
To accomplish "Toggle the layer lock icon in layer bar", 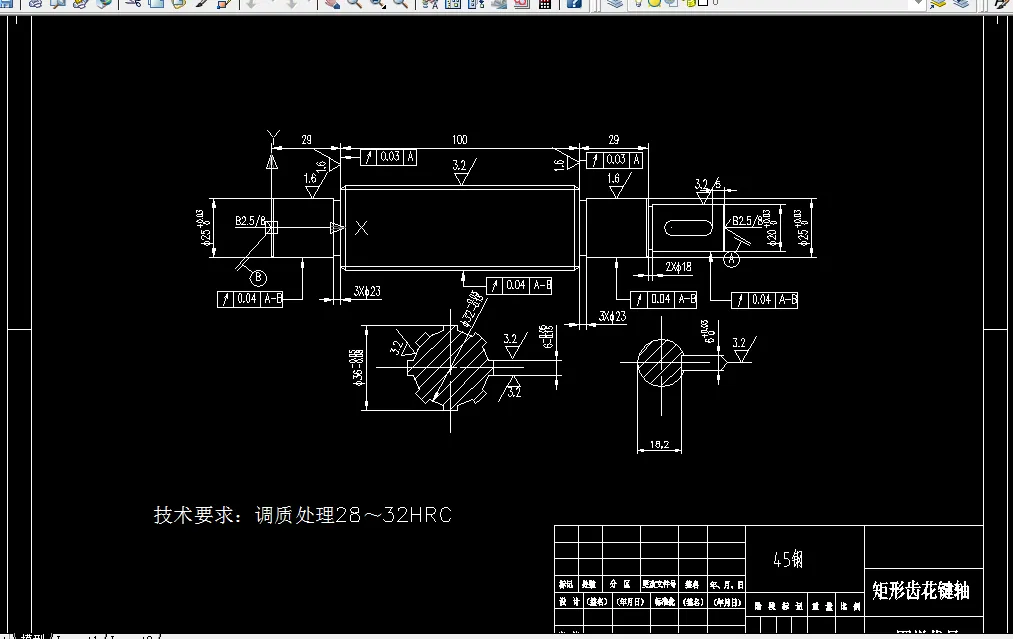I will coord(691,4).
